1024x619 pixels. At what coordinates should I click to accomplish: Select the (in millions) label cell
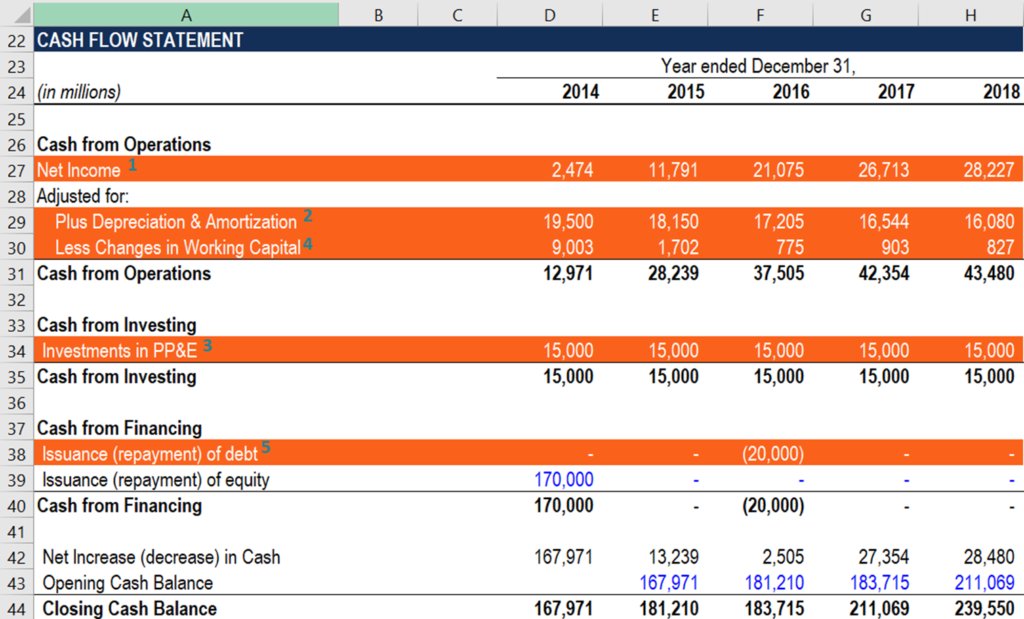pos(80,91)
